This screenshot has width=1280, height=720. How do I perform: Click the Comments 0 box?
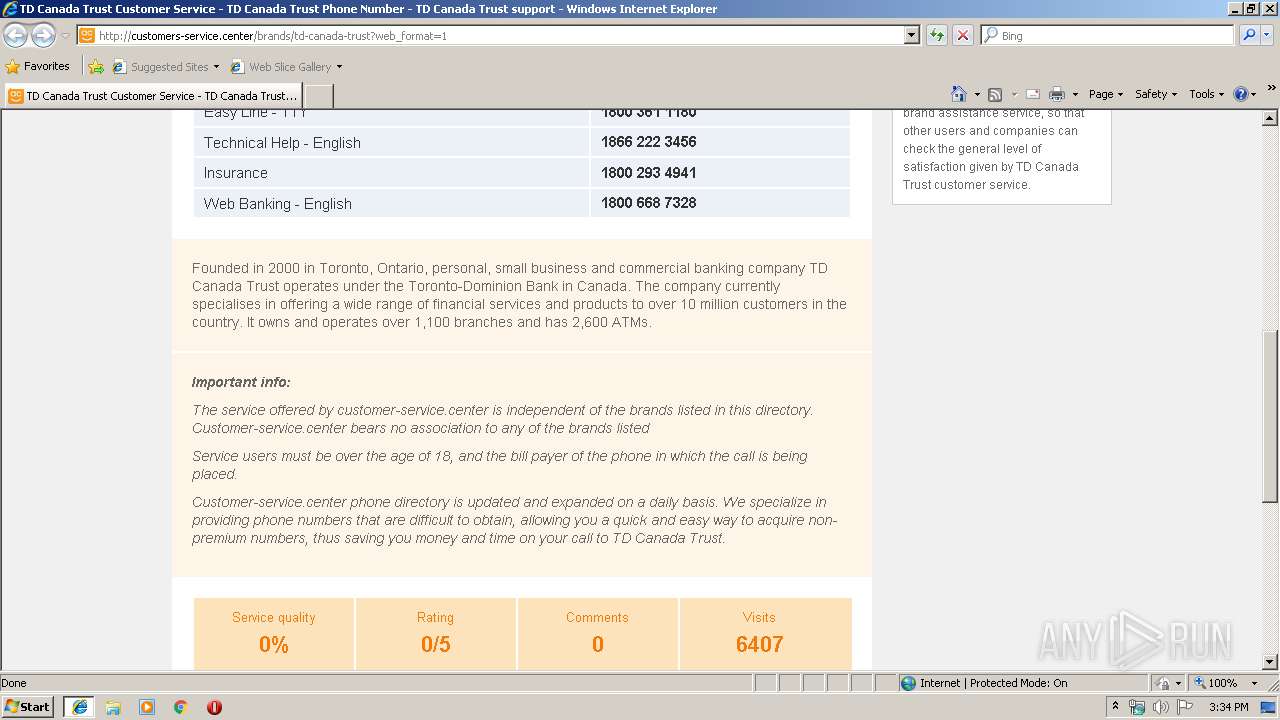tap(598, 634)
